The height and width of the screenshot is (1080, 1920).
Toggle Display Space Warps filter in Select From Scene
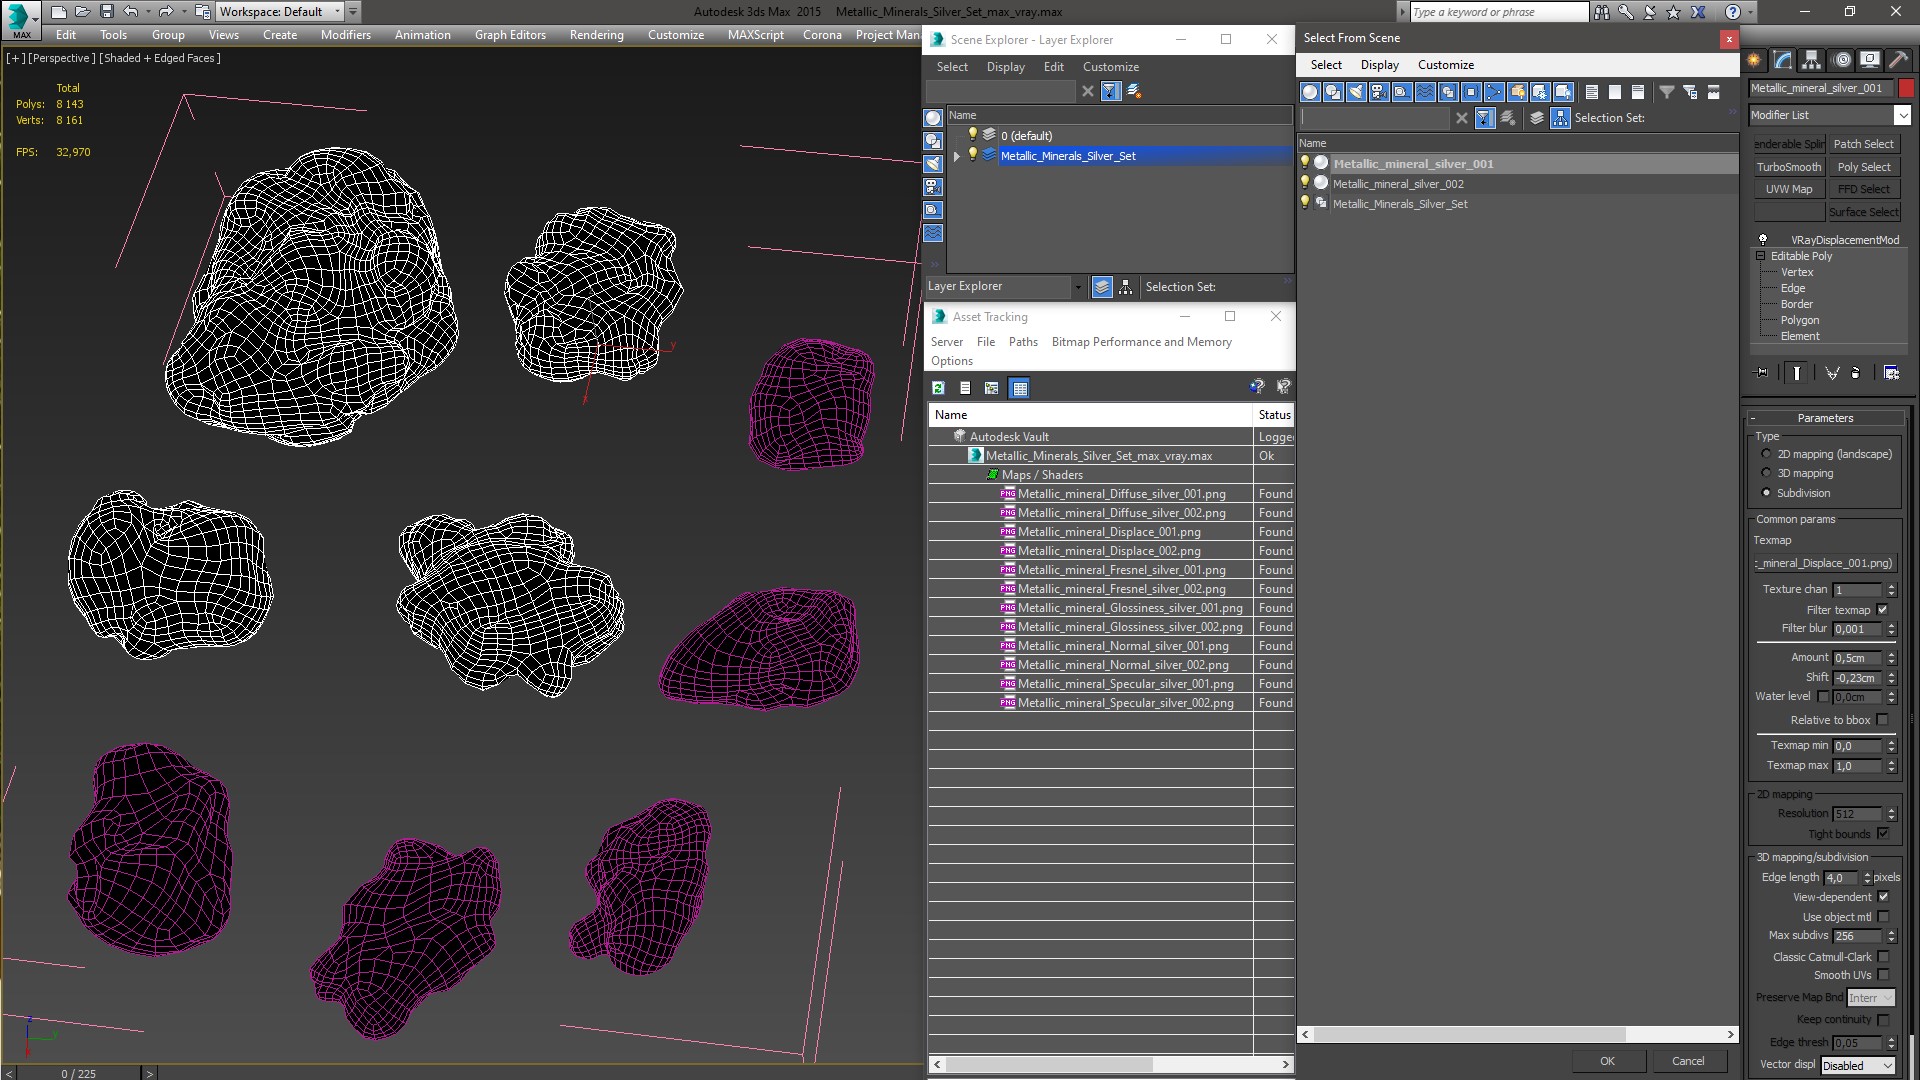tap(1425, 92)
